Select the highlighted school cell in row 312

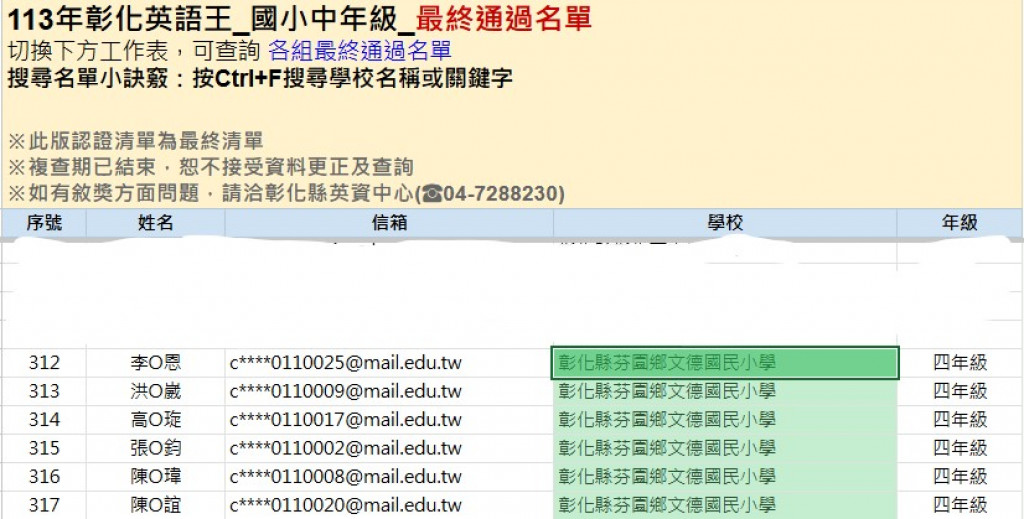tap(725, 363)
